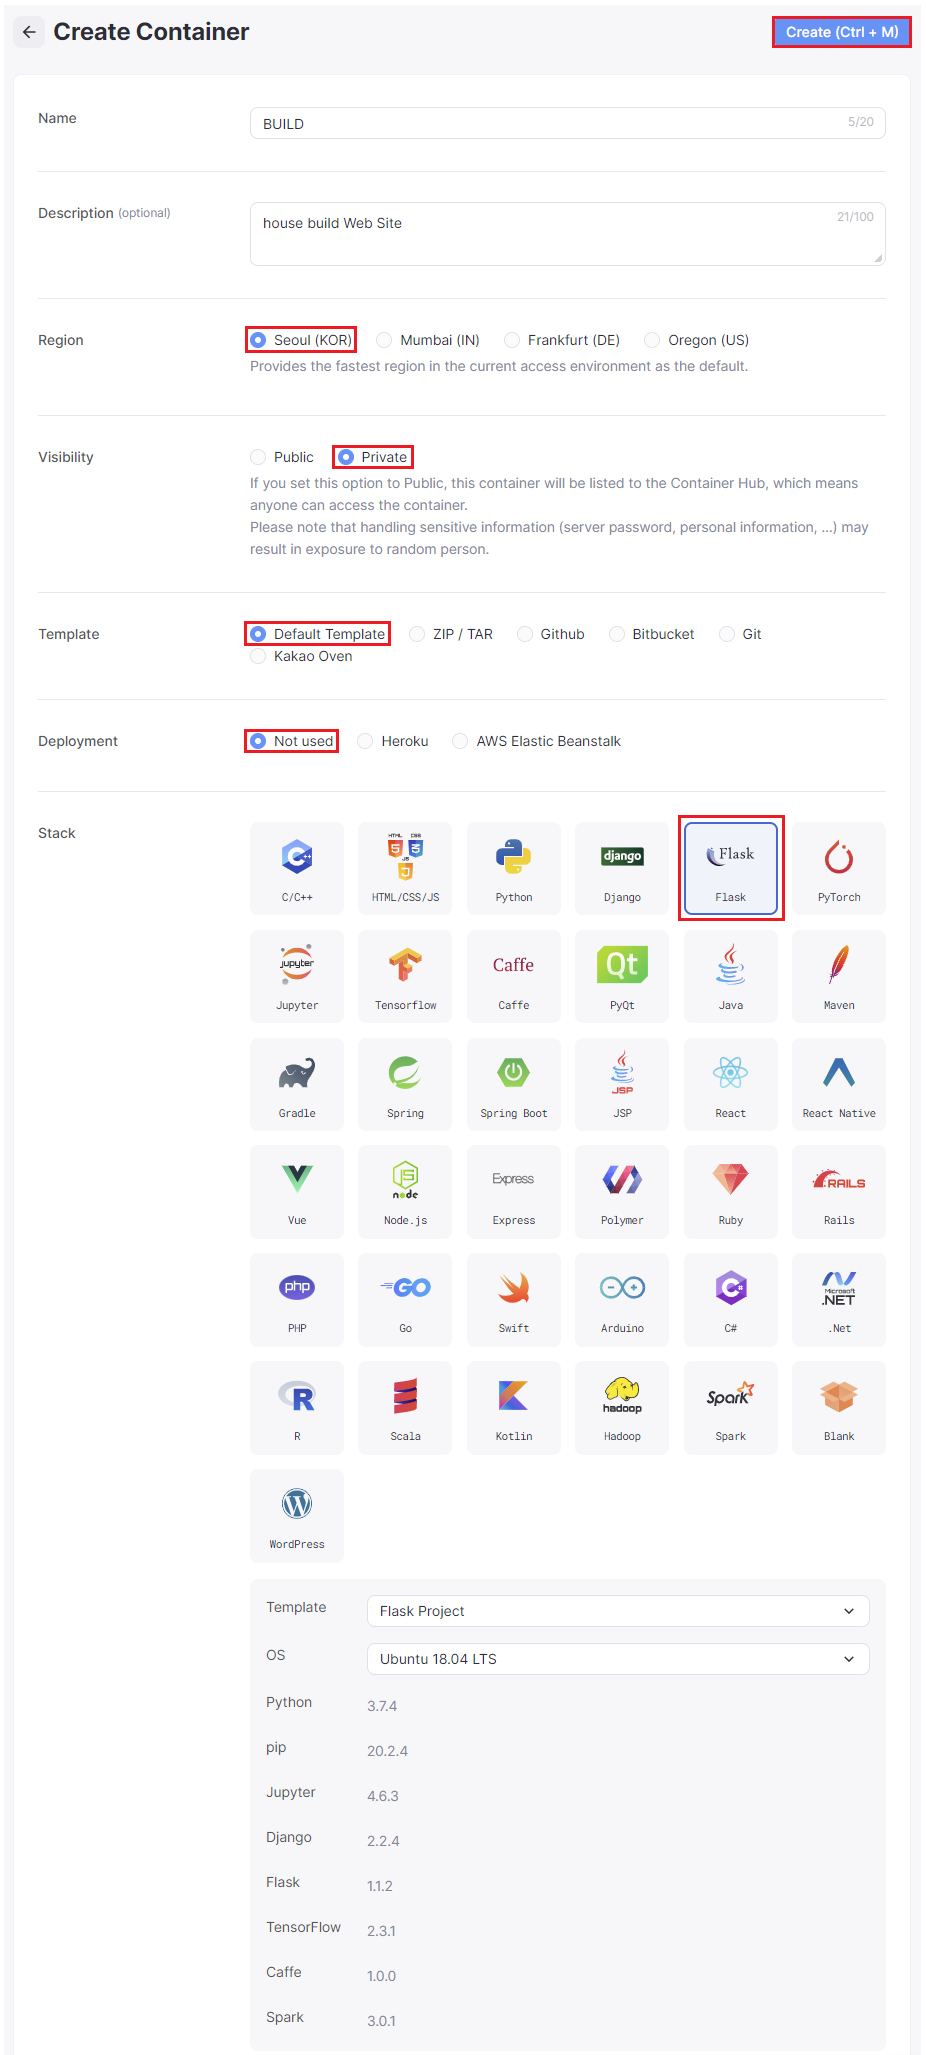
Task: Select the JSP stack
Action: (x=622, y=1084)
